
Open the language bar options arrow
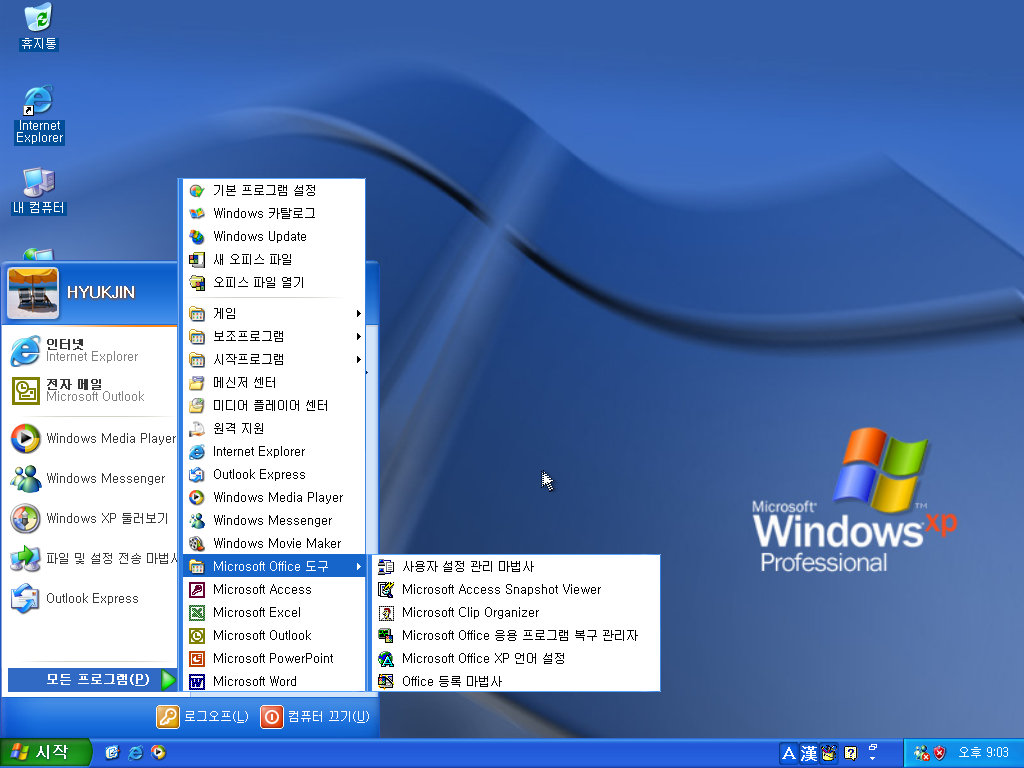(x=872, y=759)
